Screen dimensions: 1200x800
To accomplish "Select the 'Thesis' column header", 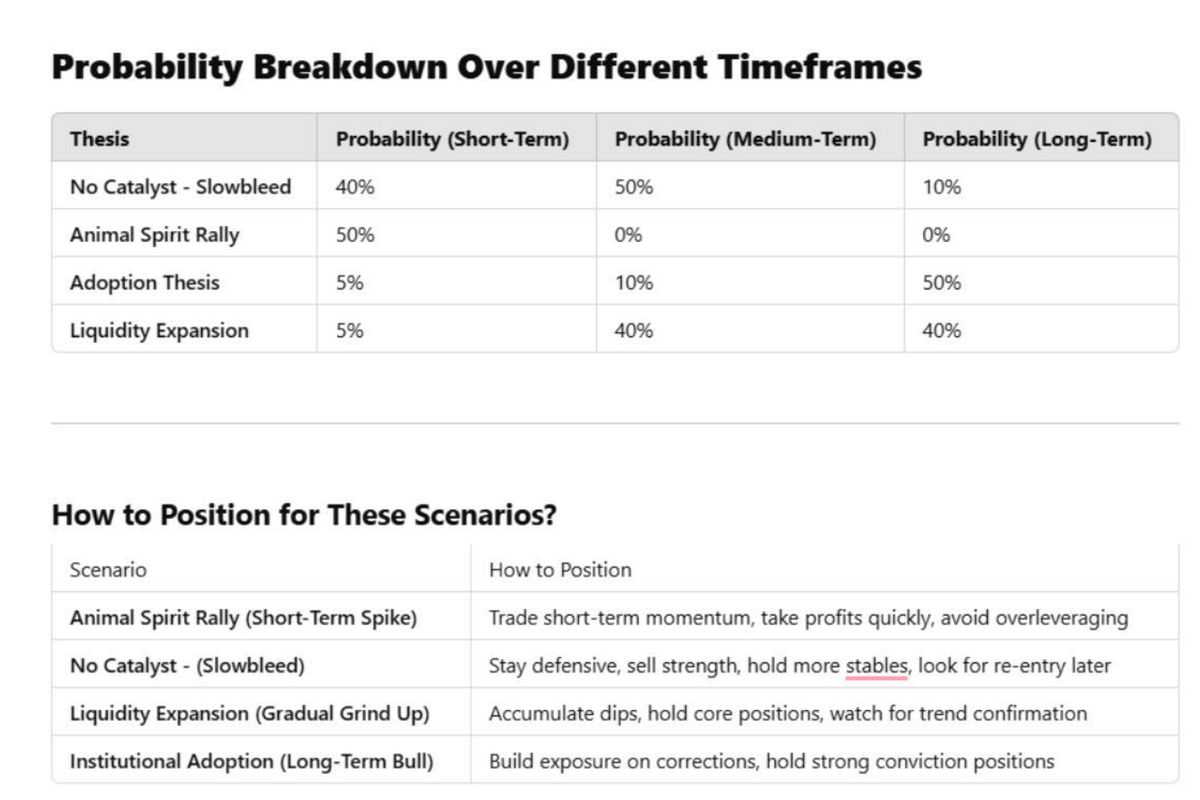I will pos(100,139).
